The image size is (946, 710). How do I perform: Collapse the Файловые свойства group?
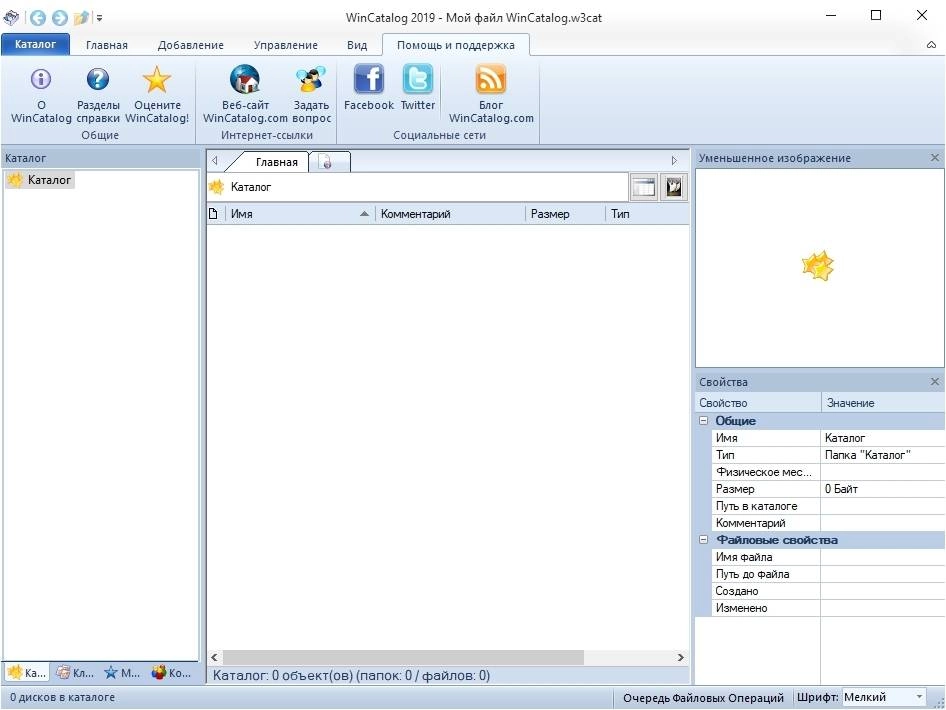(x=703, y=540)
